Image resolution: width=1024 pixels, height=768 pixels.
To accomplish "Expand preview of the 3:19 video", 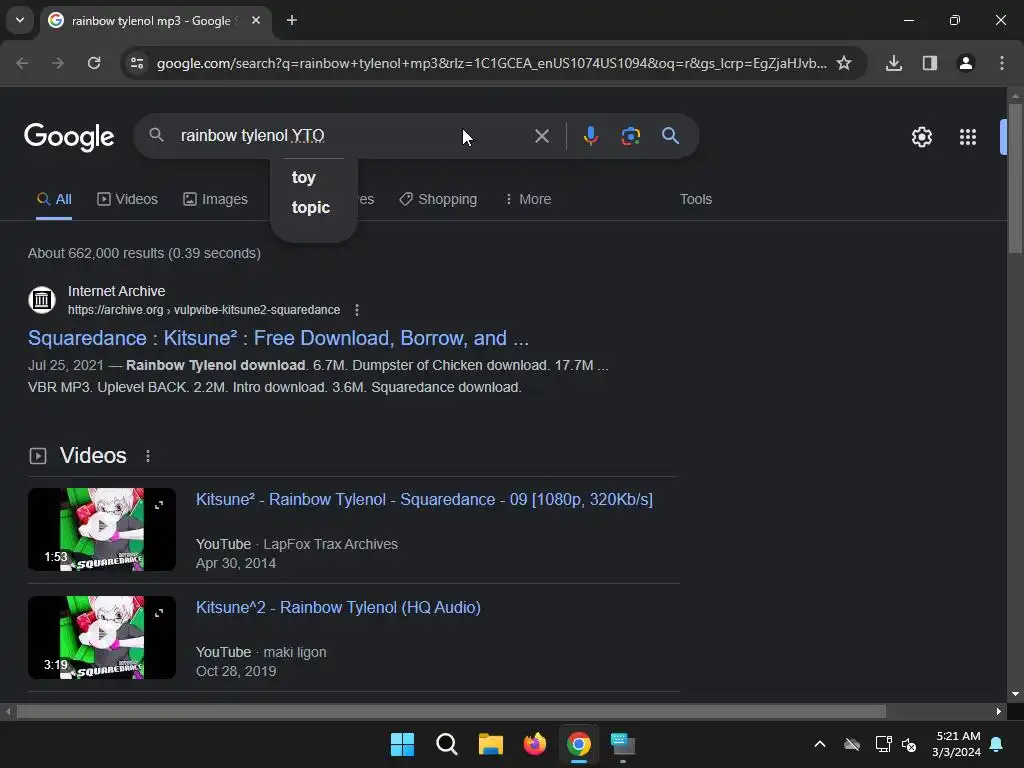I will coord(159,613).
